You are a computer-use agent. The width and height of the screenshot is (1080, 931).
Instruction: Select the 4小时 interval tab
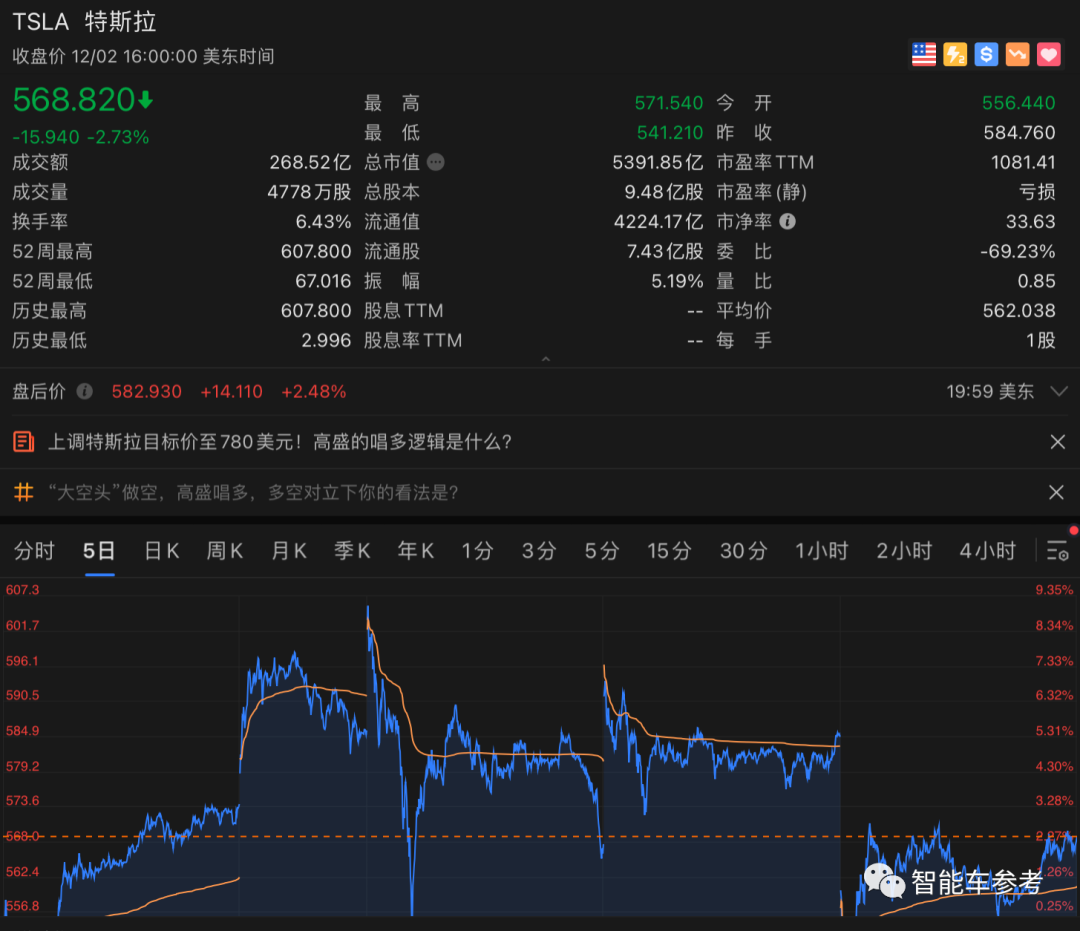click(x=988, y=551)
